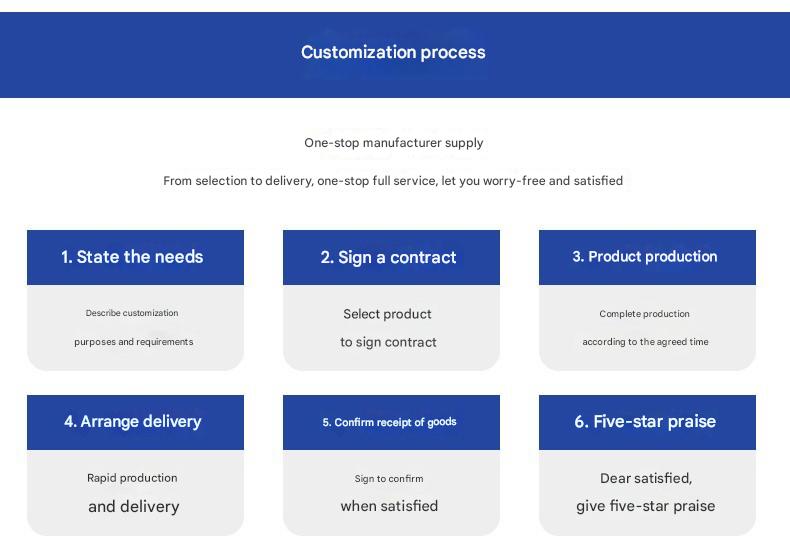The width and height of the screenshot is (790, 558).
Task: Click the "One-stop manufacturer supply" subtitle
Action: point(394,143)
